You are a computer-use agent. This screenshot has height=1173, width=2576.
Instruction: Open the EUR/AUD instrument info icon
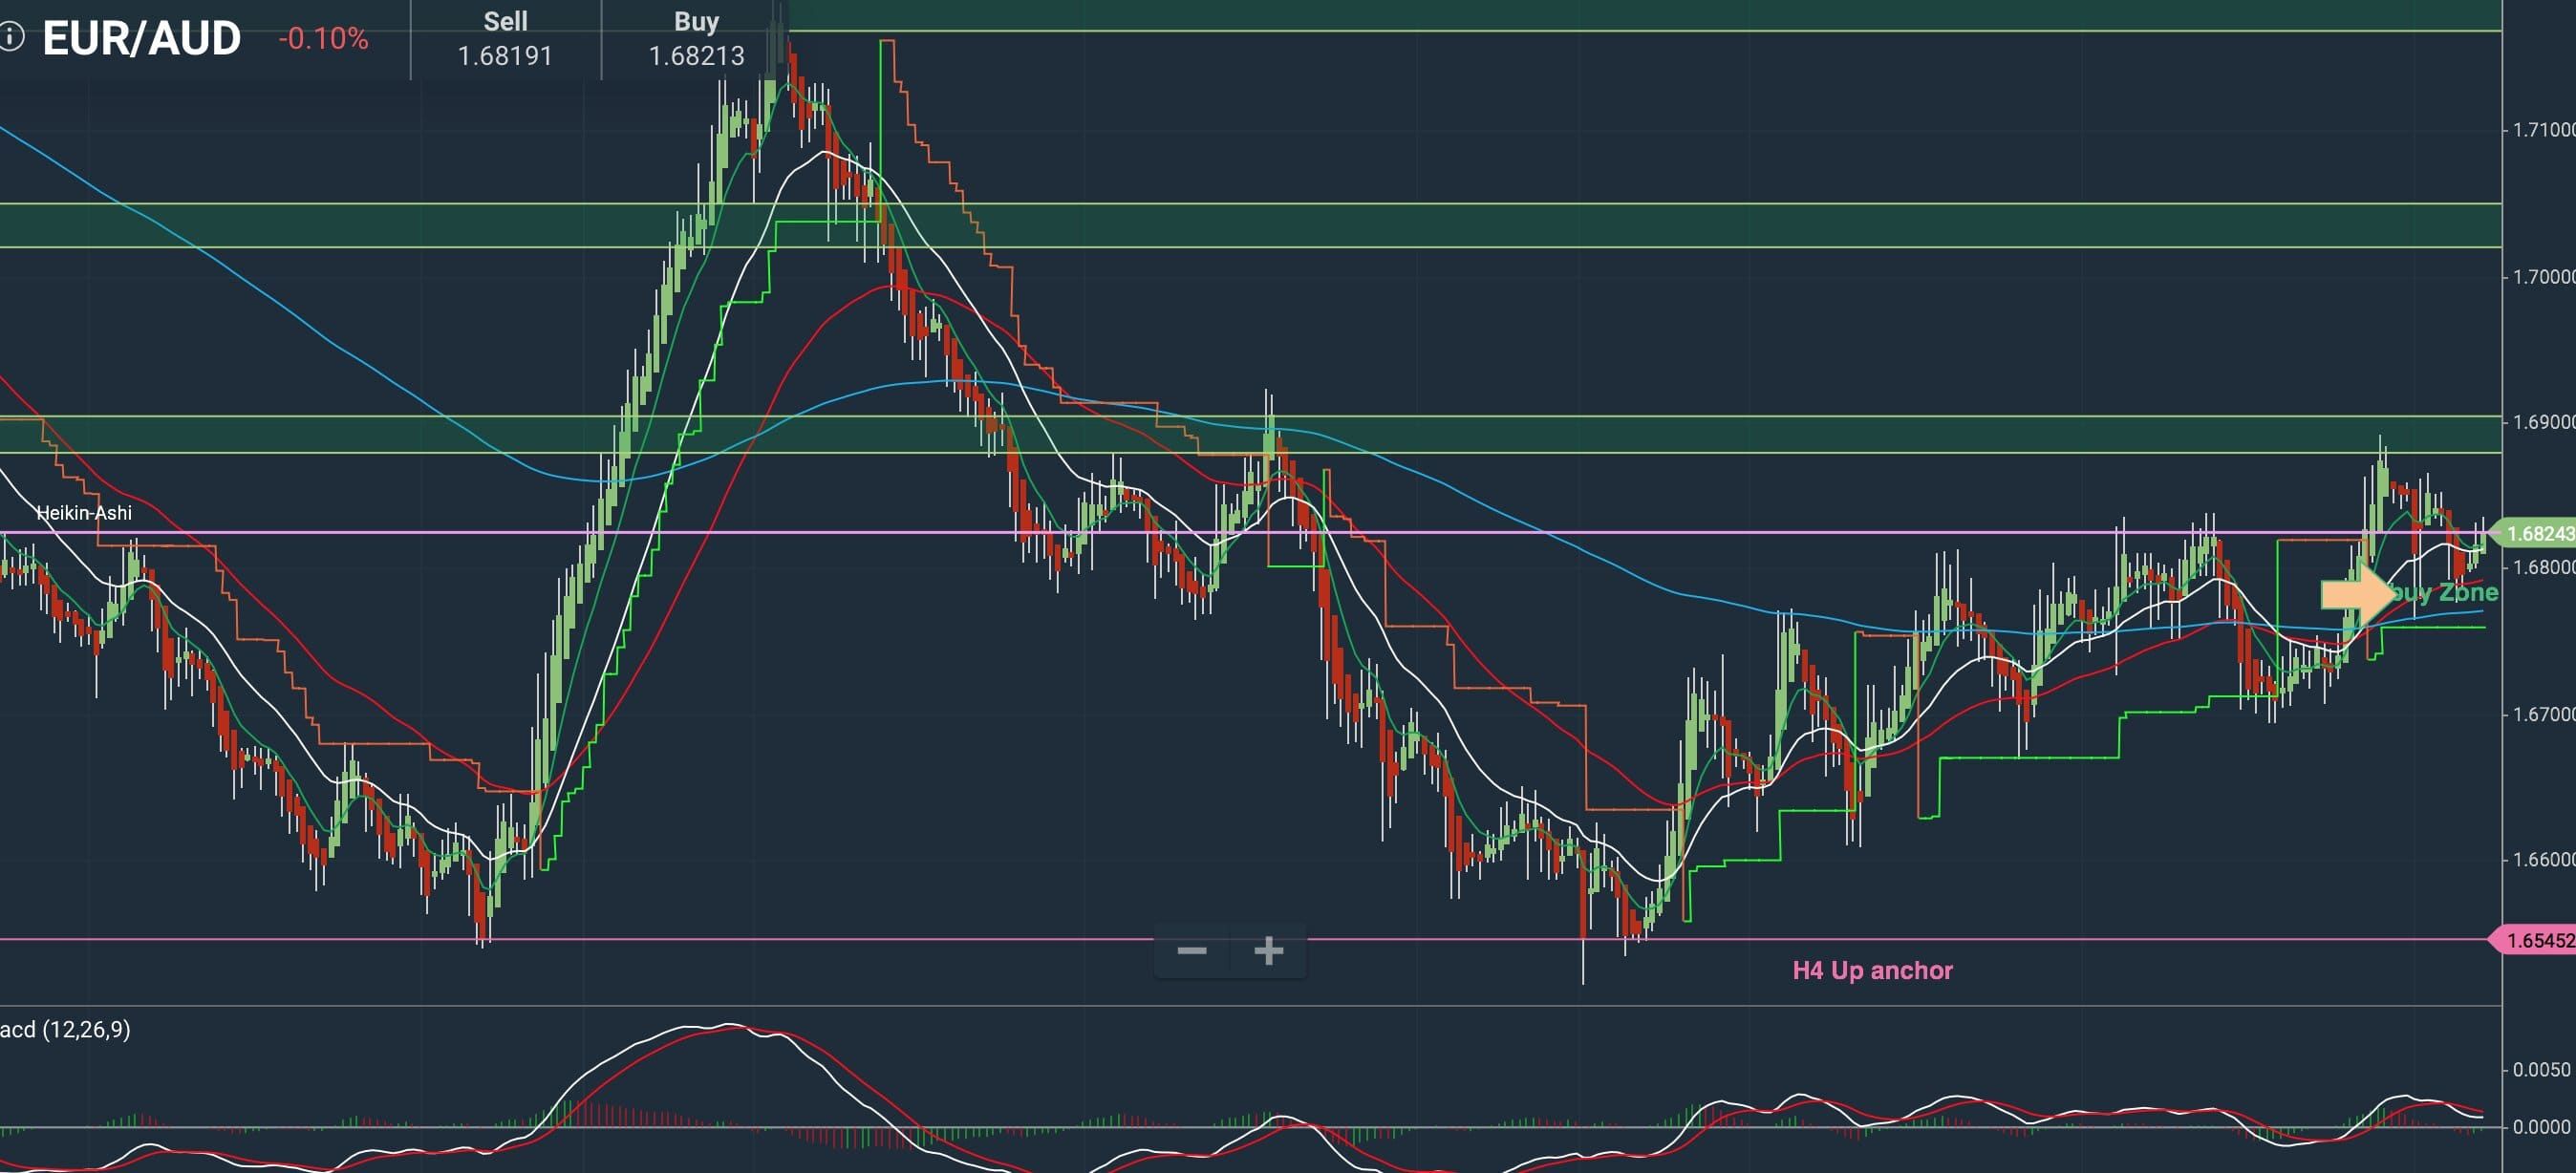pyautogui.click(x=10, y=38)
